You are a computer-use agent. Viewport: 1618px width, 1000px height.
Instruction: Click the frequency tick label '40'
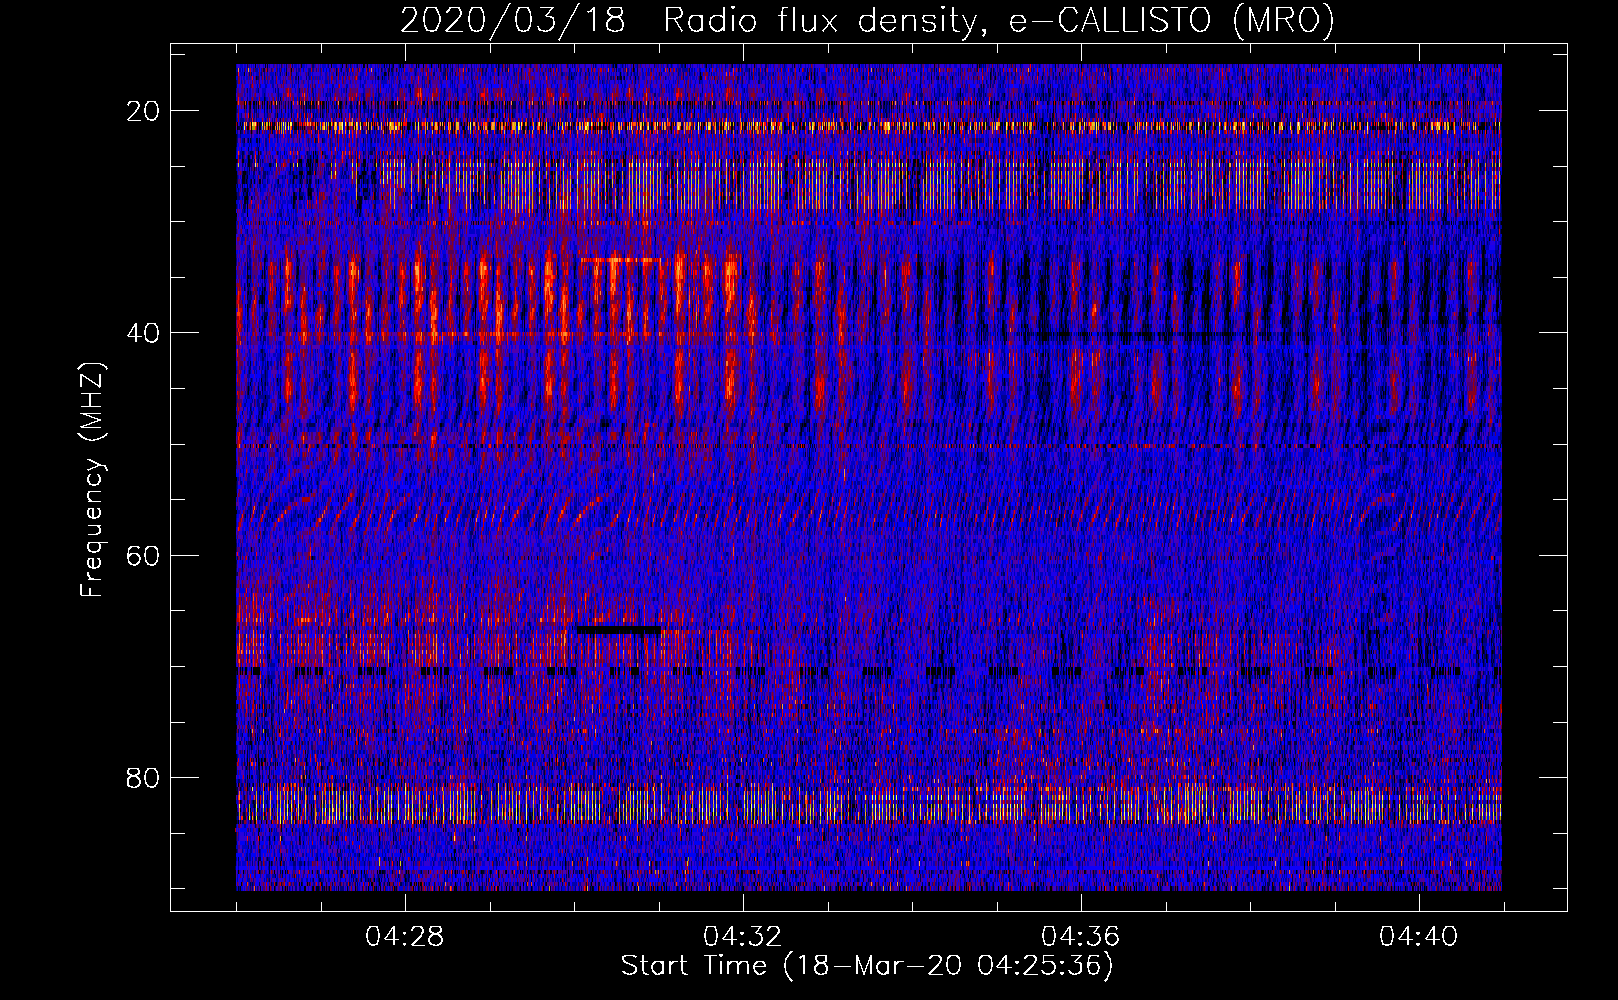point(144,333)
